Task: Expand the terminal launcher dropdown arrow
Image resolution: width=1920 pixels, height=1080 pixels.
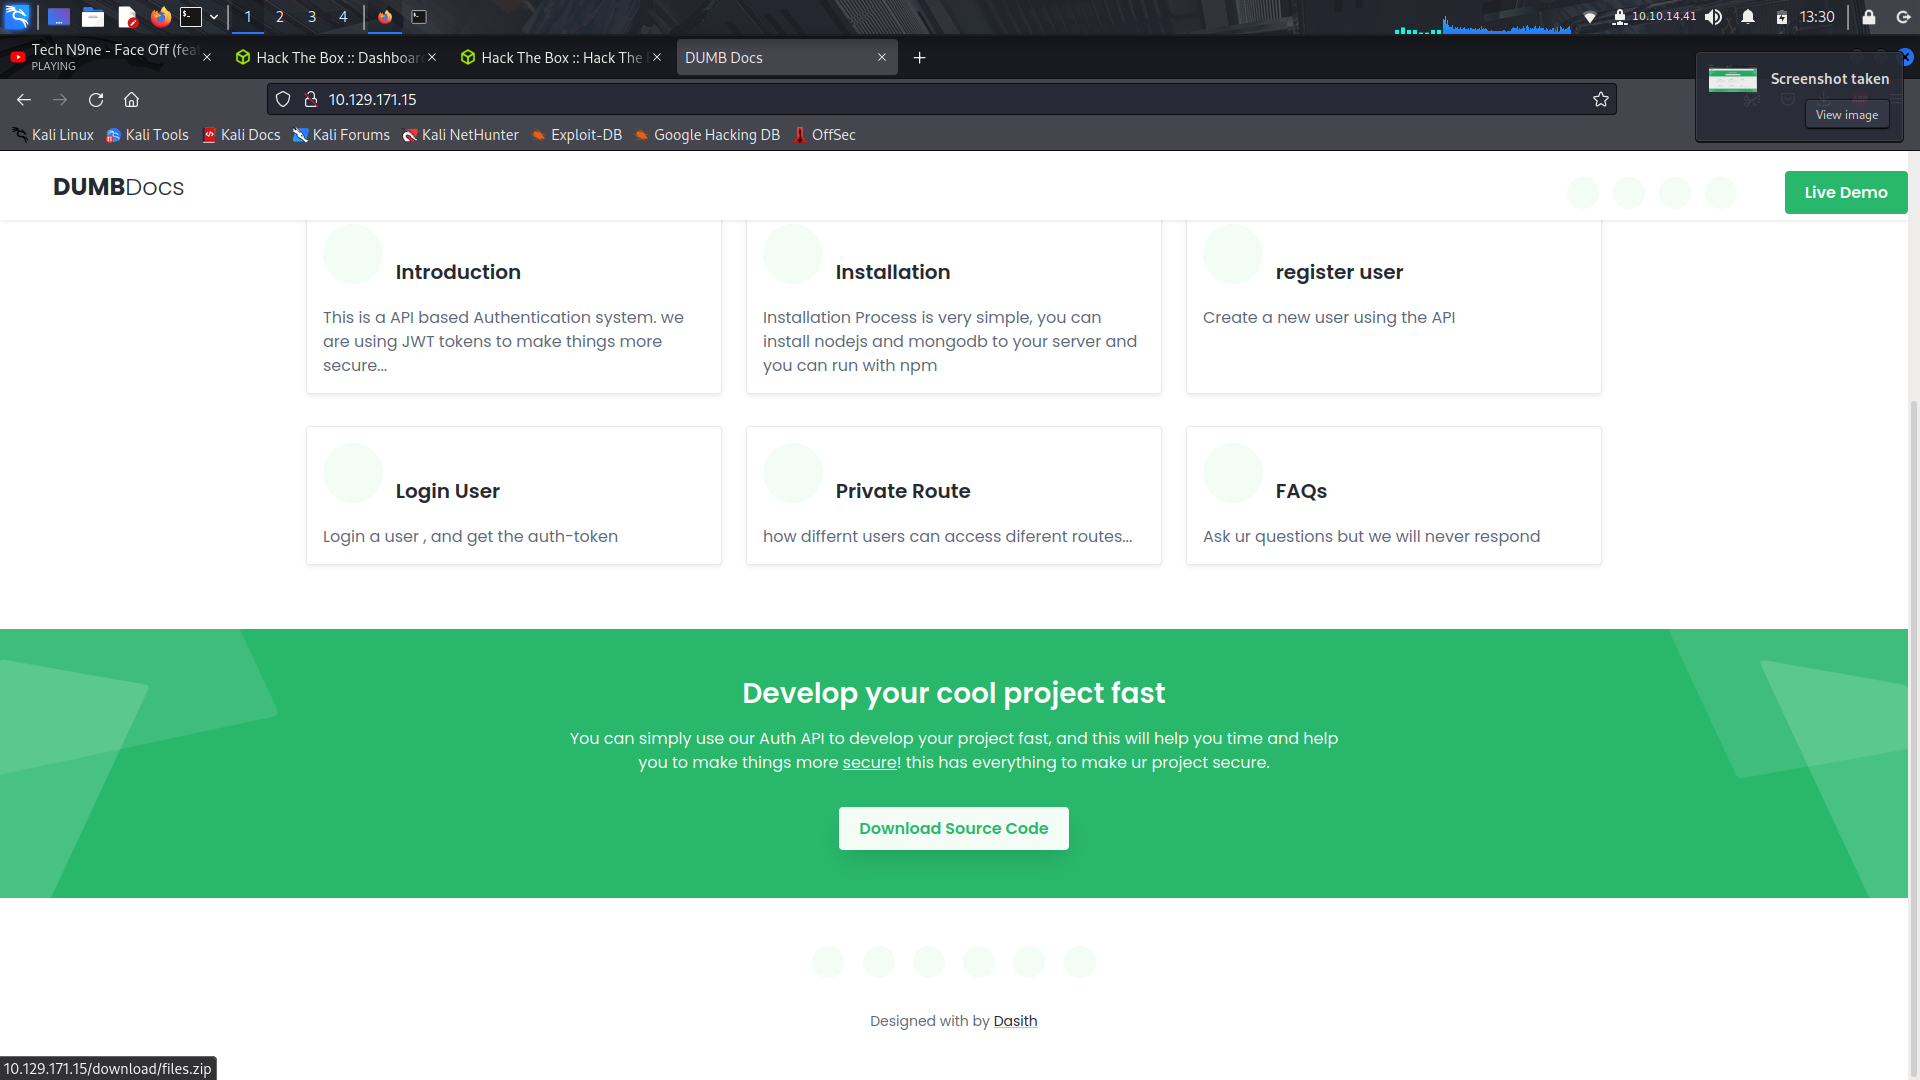Action: (214, 16)
